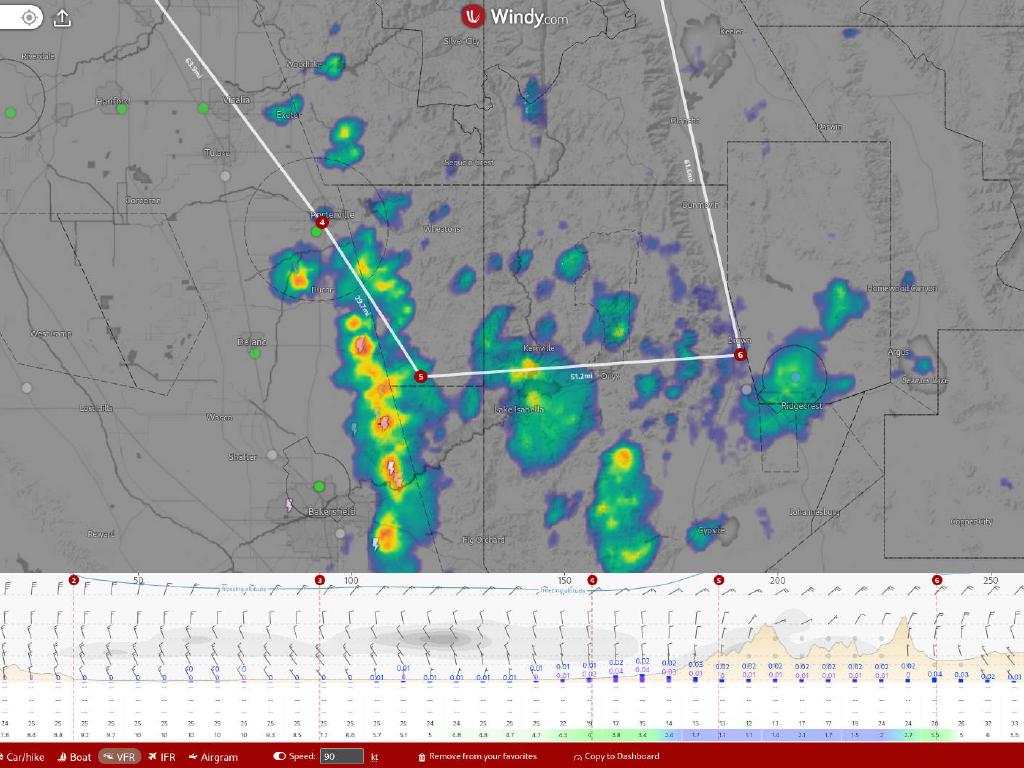This screenshot has width=1024, height=768.
Task: Click the Lake Isabella label on the map
Action: (519, 409)
